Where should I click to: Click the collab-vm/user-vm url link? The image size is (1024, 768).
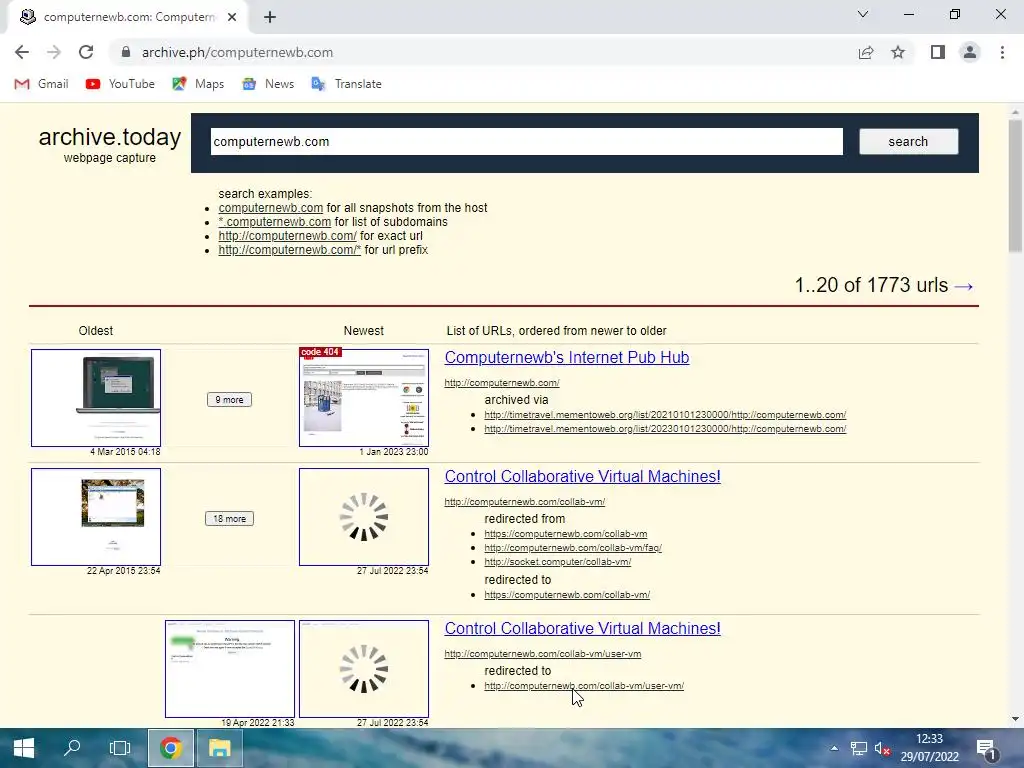(543, 654)
